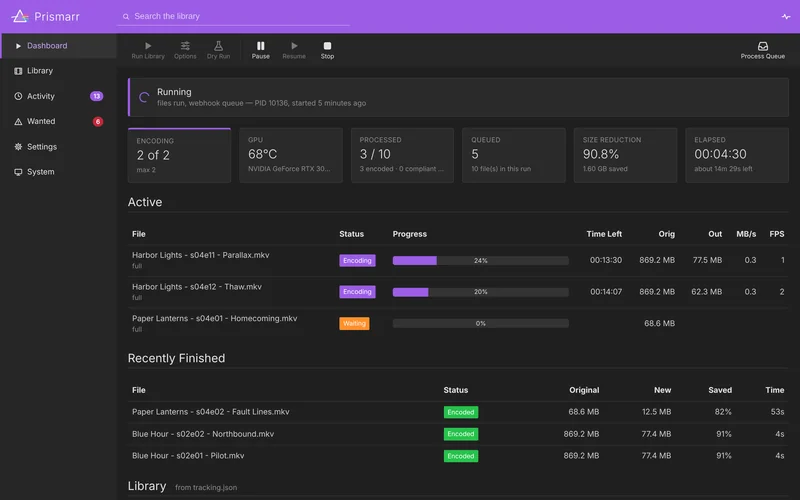Click the 0% progress bar for Homecoming
This screenshot has width=800, height=500.
tap(481, 323)
